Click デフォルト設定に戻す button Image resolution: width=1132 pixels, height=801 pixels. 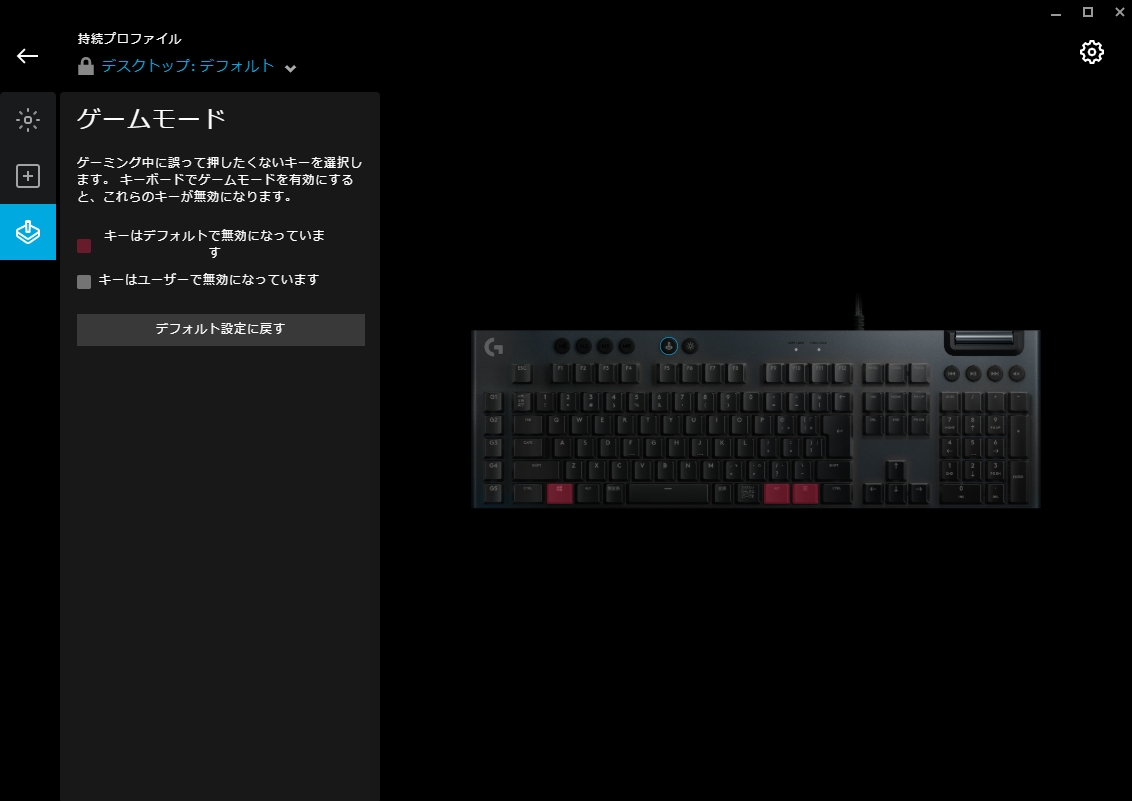pyautogui.click(x=221, y=330)
